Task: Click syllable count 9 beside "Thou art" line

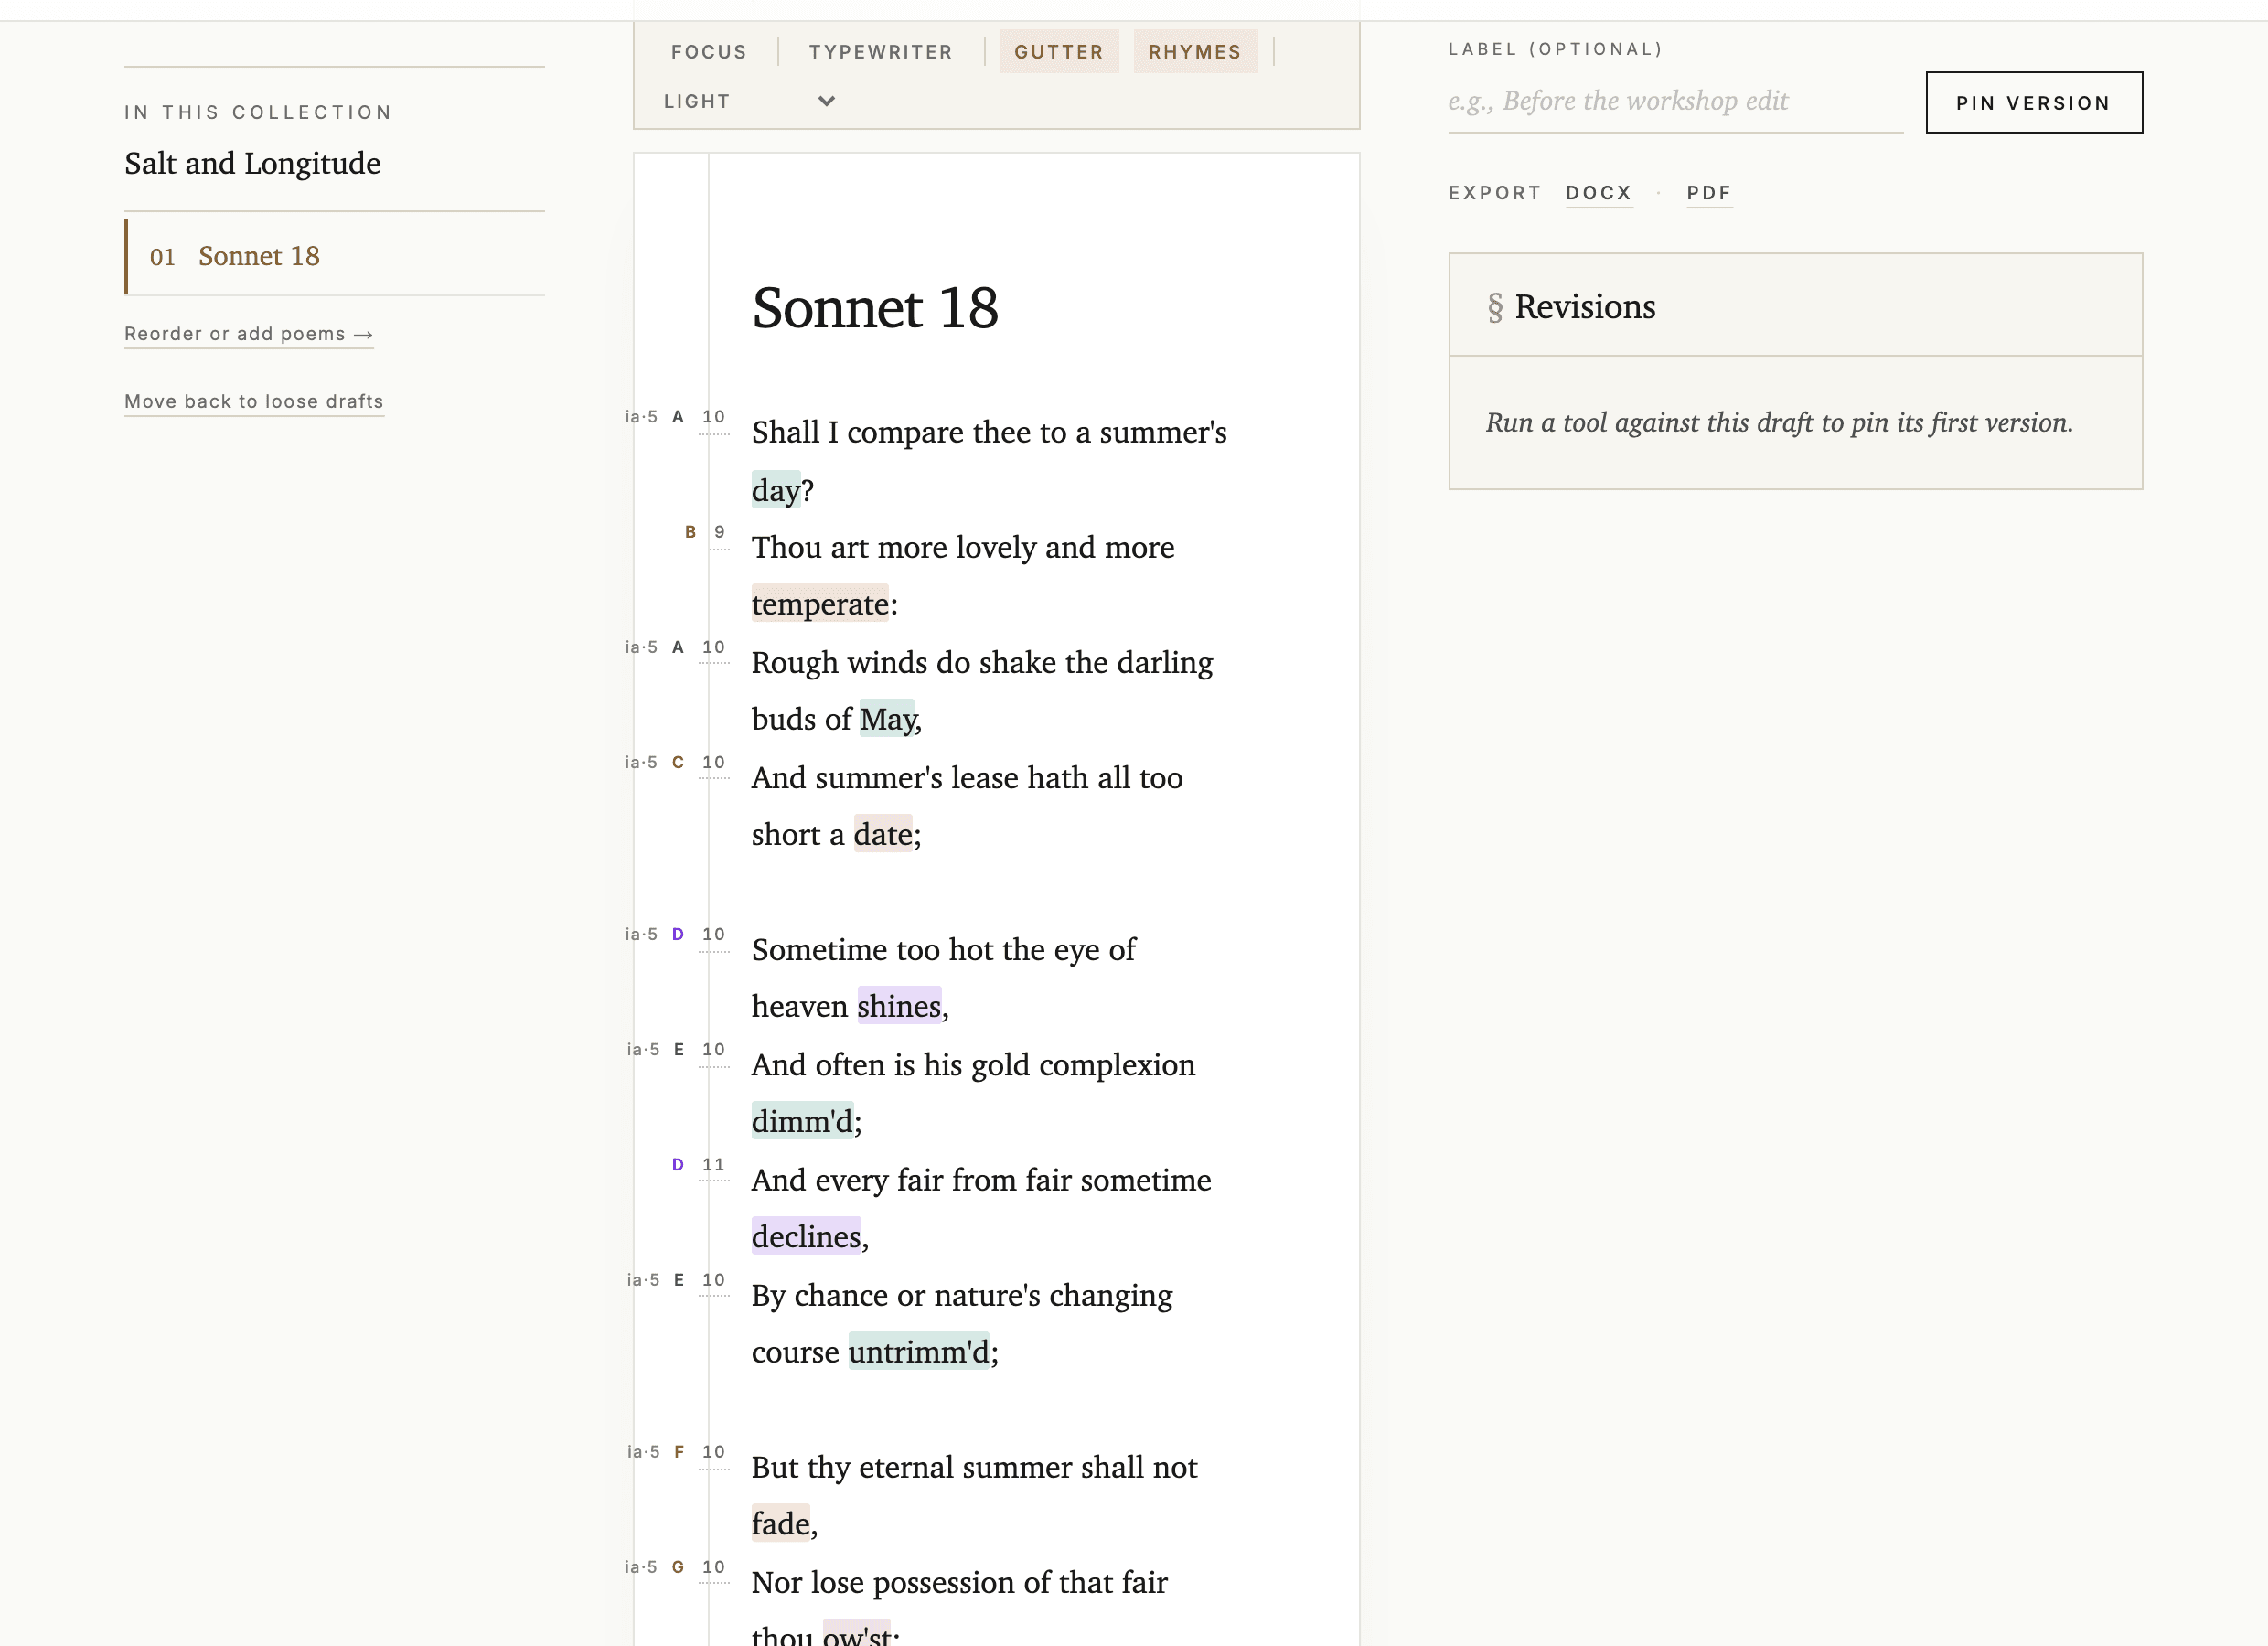Action: [x=719, y=532]
